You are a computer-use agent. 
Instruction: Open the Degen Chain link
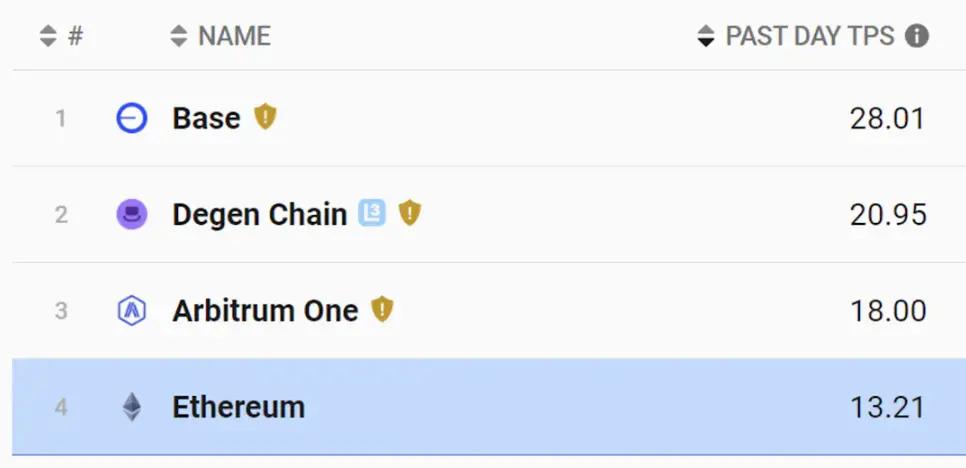(x=259, y=214)
